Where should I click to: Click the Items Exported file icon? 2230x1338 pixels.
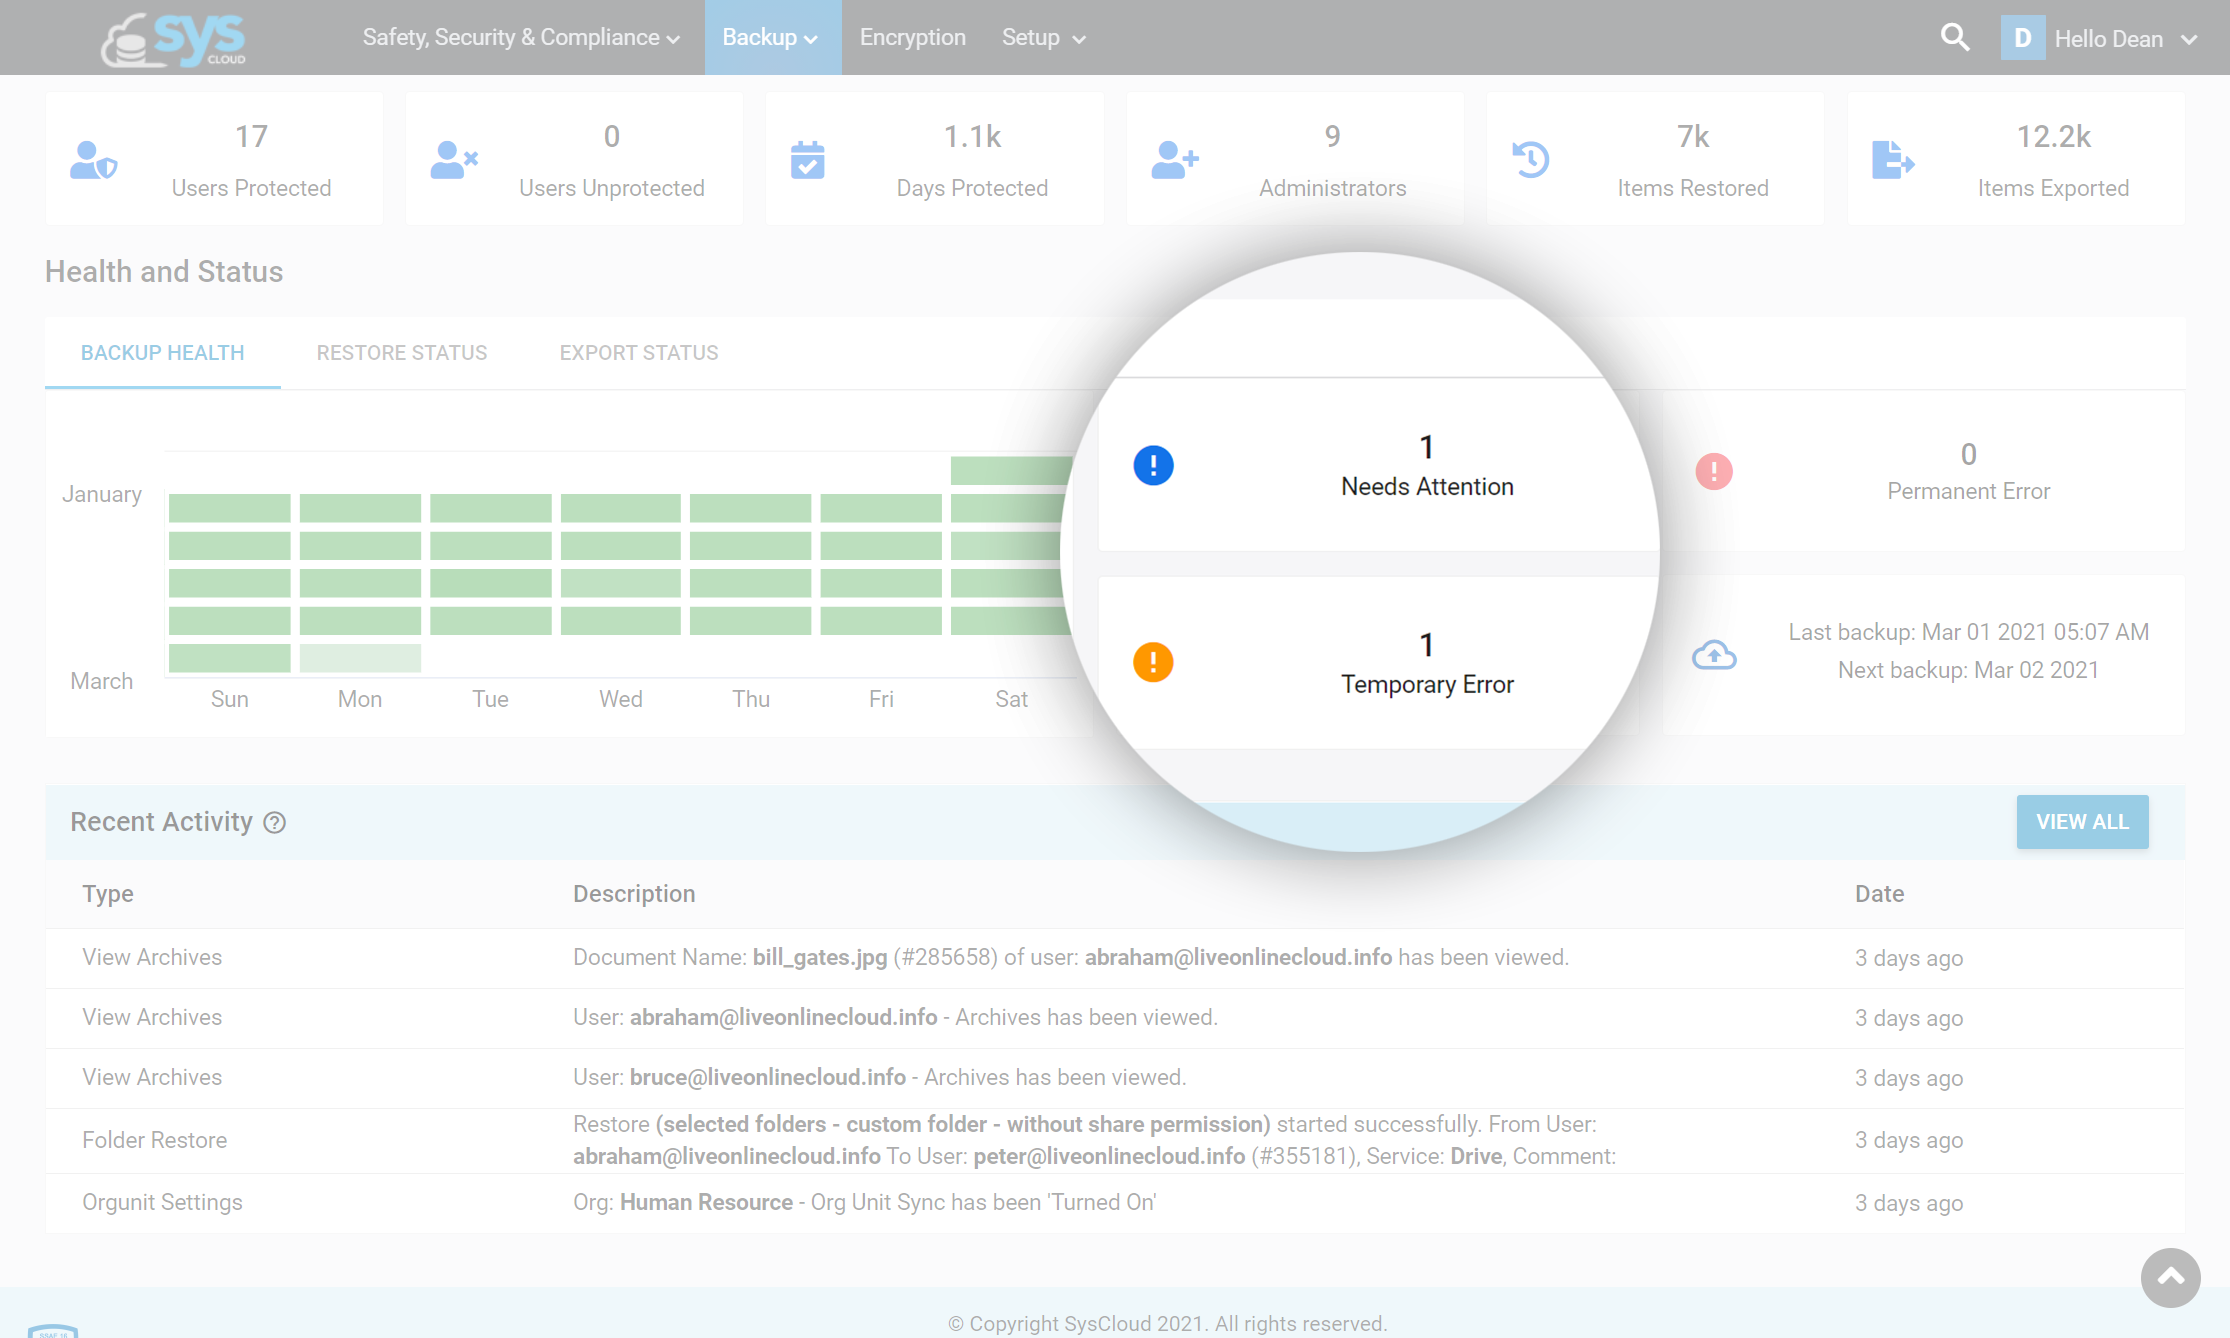tap(1892, 160)
